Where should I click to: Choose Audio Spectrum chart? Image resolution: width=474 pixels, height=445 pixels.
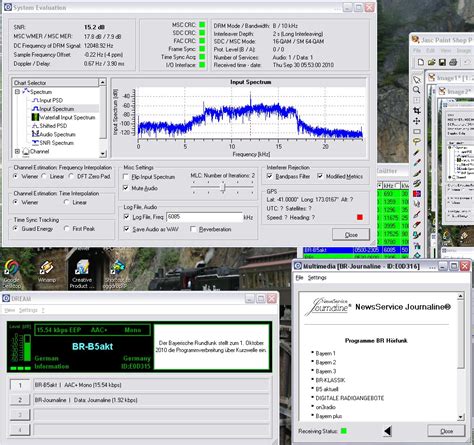[54, 134]
